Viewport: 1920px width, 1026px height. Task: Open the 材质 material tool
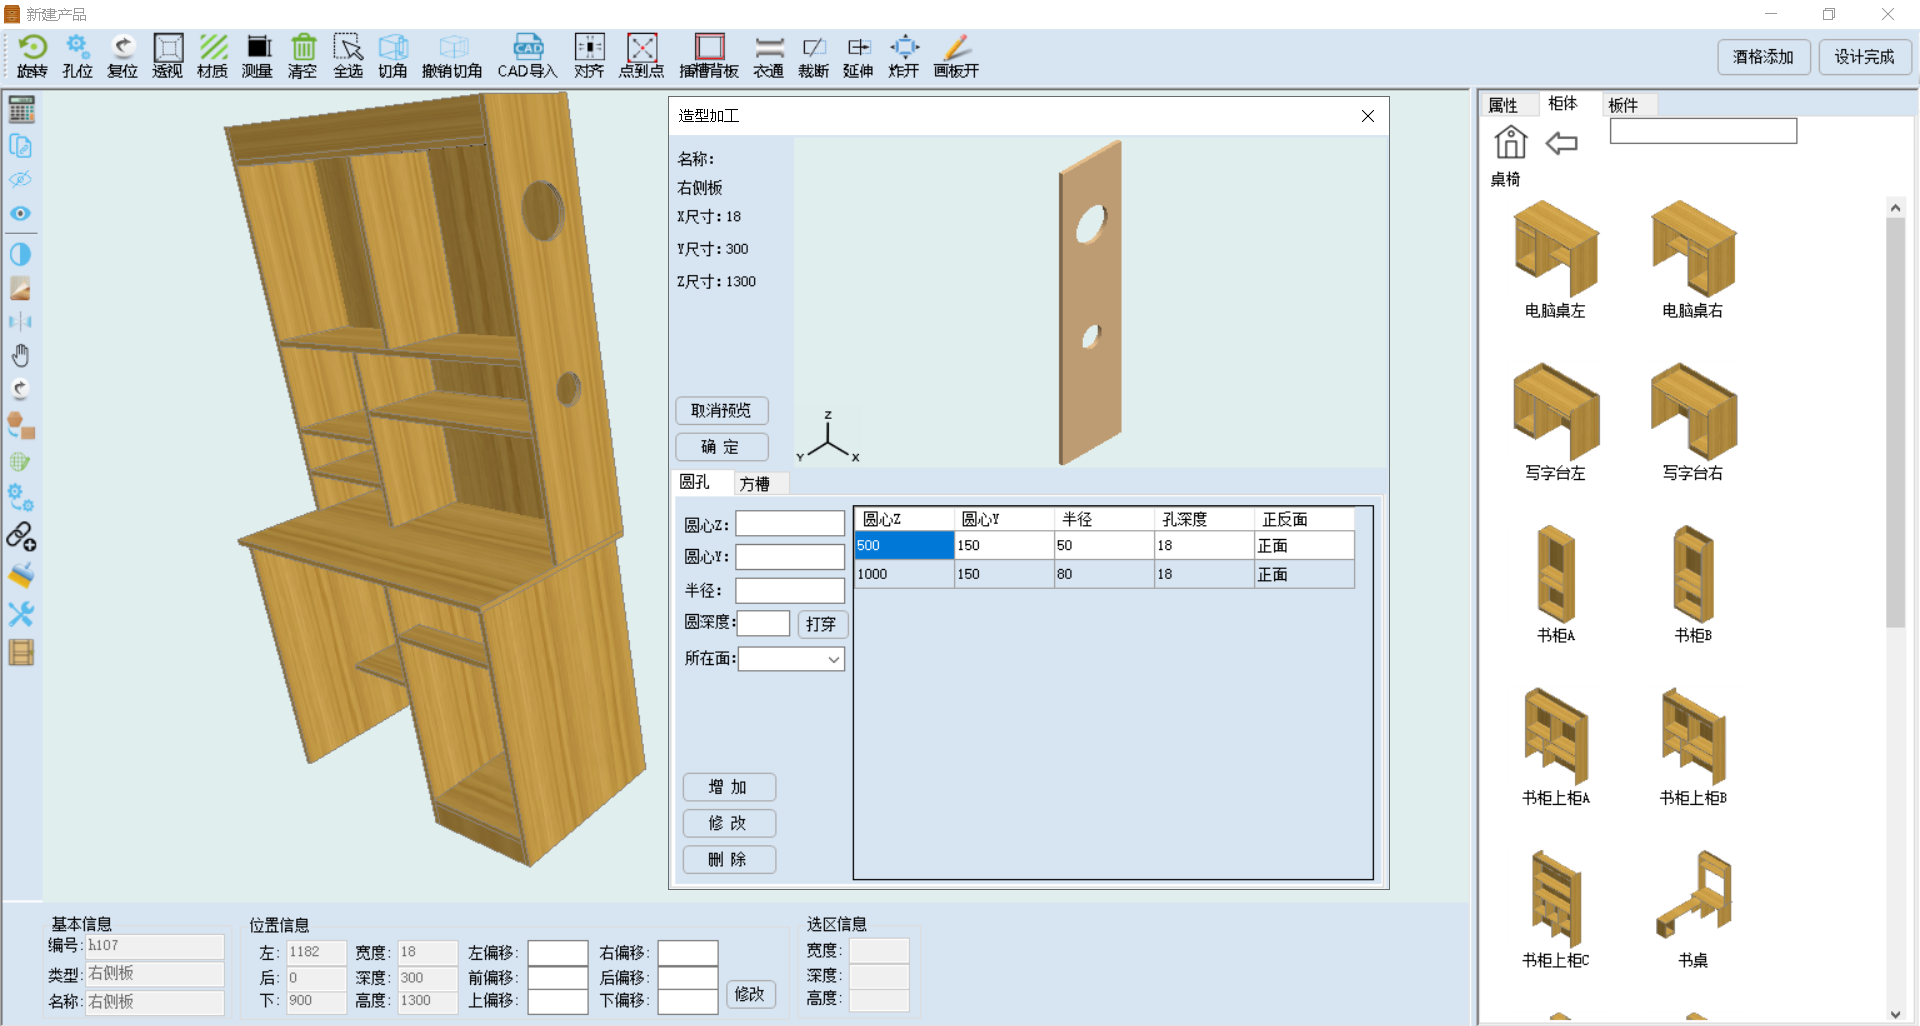pyautogui.click(x=212, y=56)
